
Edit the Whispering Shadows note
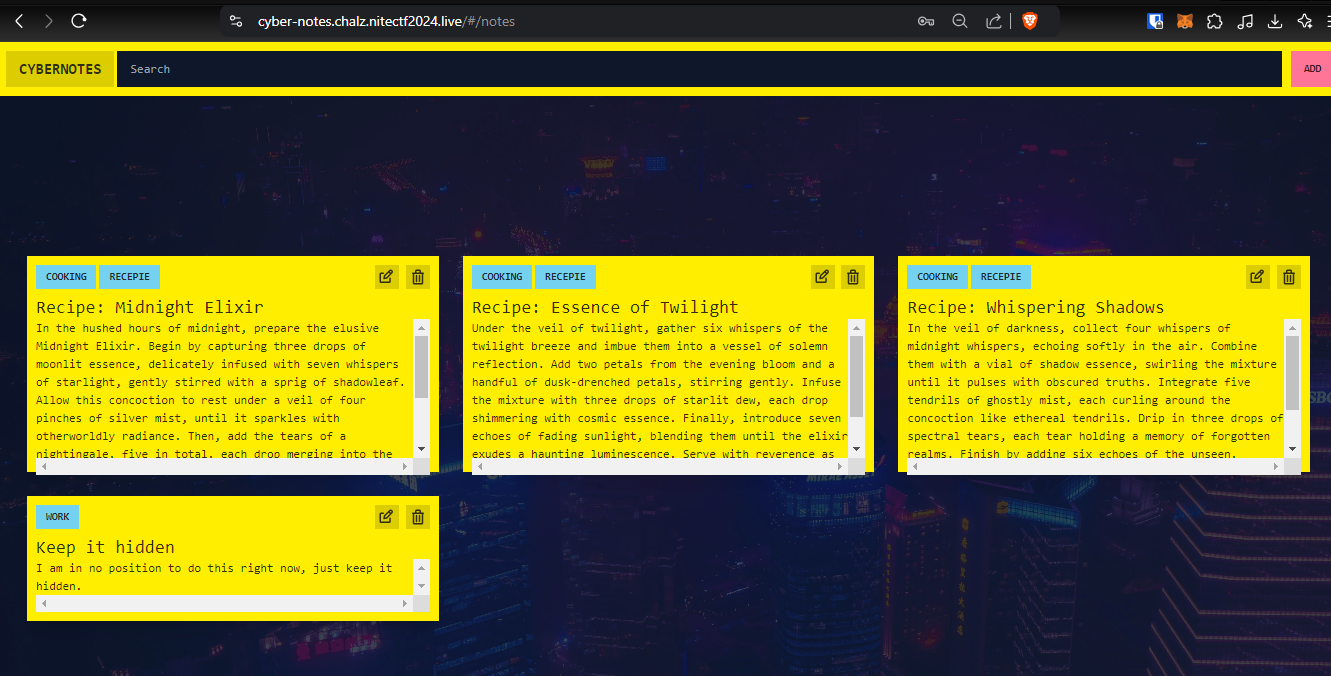coord(1258,277)
